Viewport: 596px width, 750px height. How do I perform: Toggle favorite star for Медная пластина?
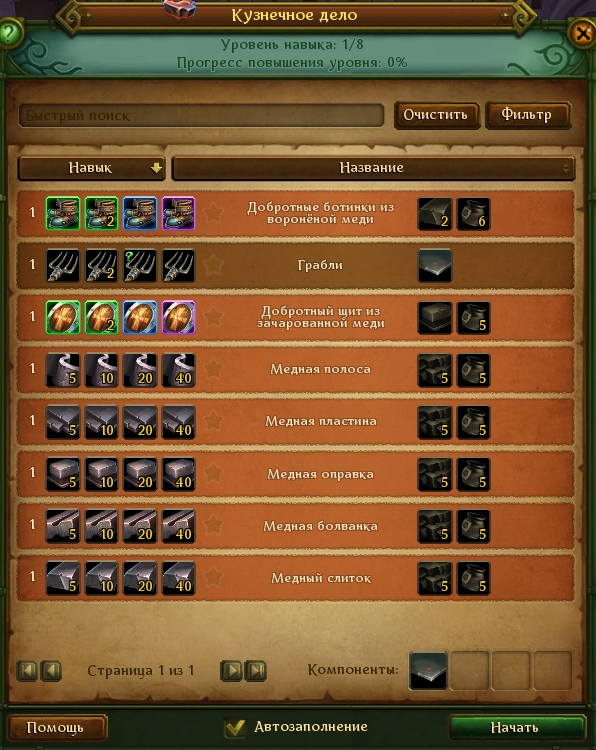(213, 421)
